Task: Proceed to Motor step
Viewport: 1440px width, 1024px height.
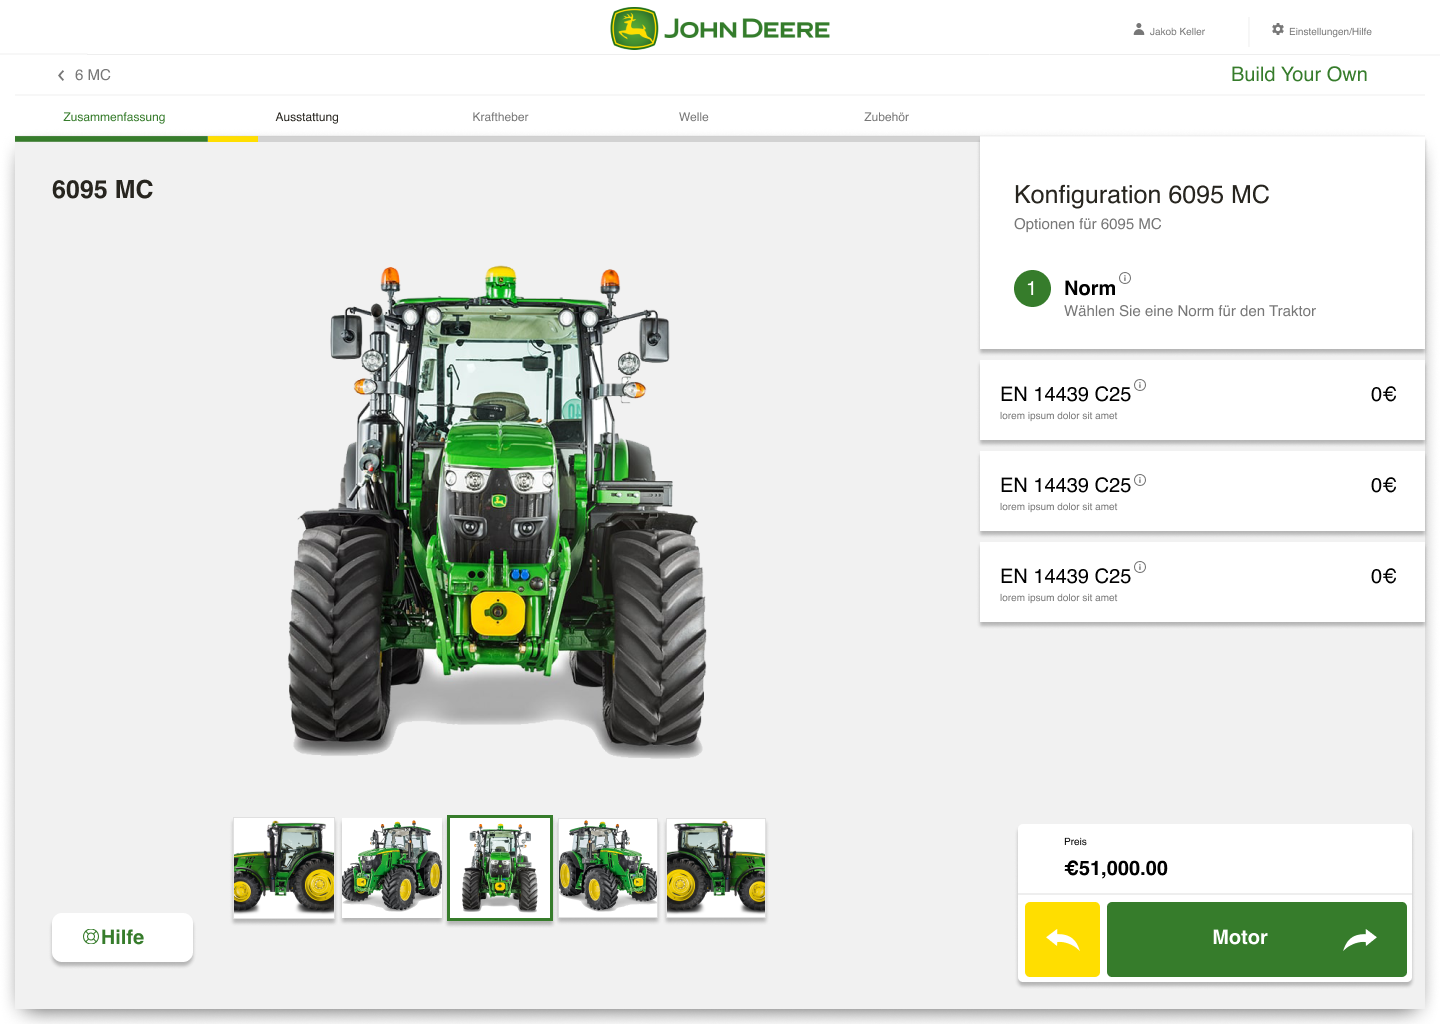Action: coord(1256,938)
